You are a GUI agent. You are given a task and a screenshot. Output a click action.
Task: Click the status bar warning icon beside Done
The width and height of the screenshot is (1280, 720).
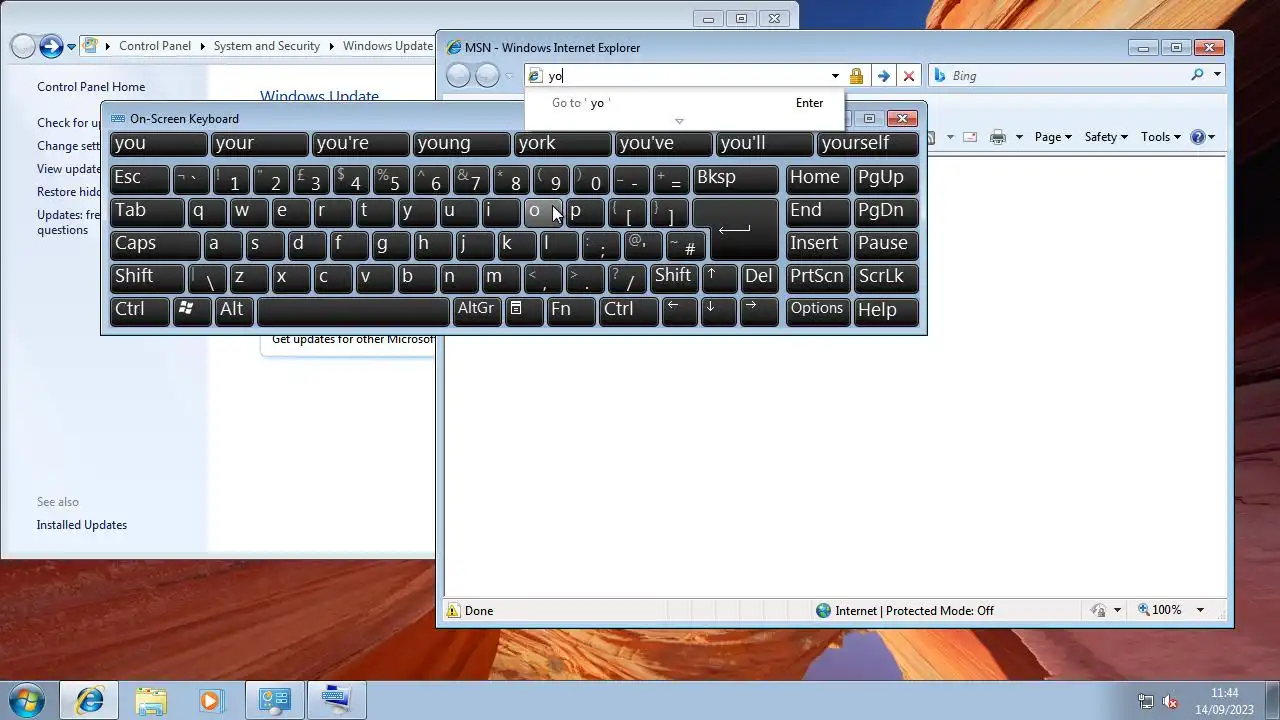[x=453, y=611]
